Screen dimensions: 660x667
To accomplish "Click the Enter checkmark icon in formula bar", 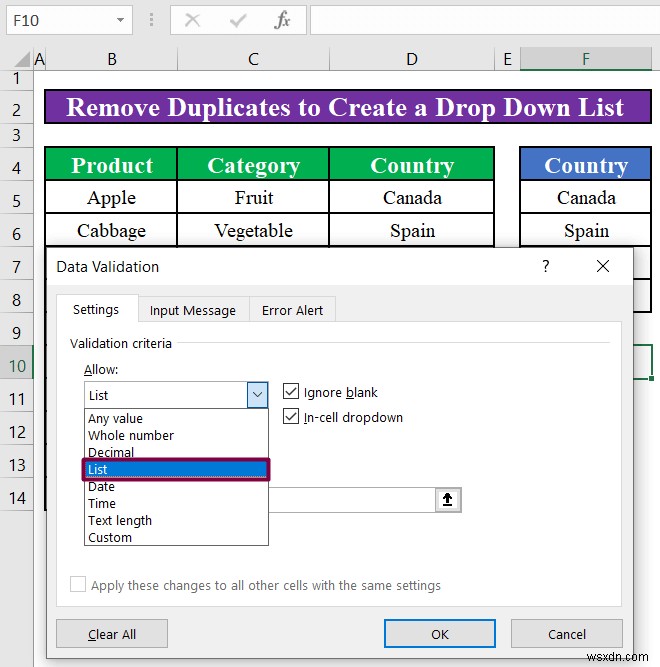I will click(x=238, y=20).
